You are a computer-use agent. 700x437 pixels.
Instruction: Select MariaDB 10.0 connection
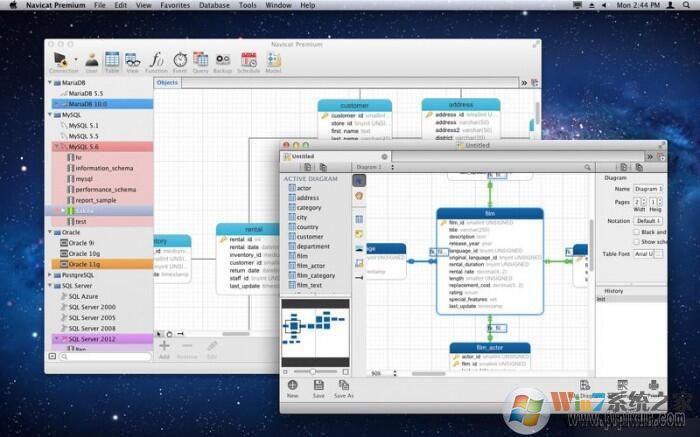102,104
